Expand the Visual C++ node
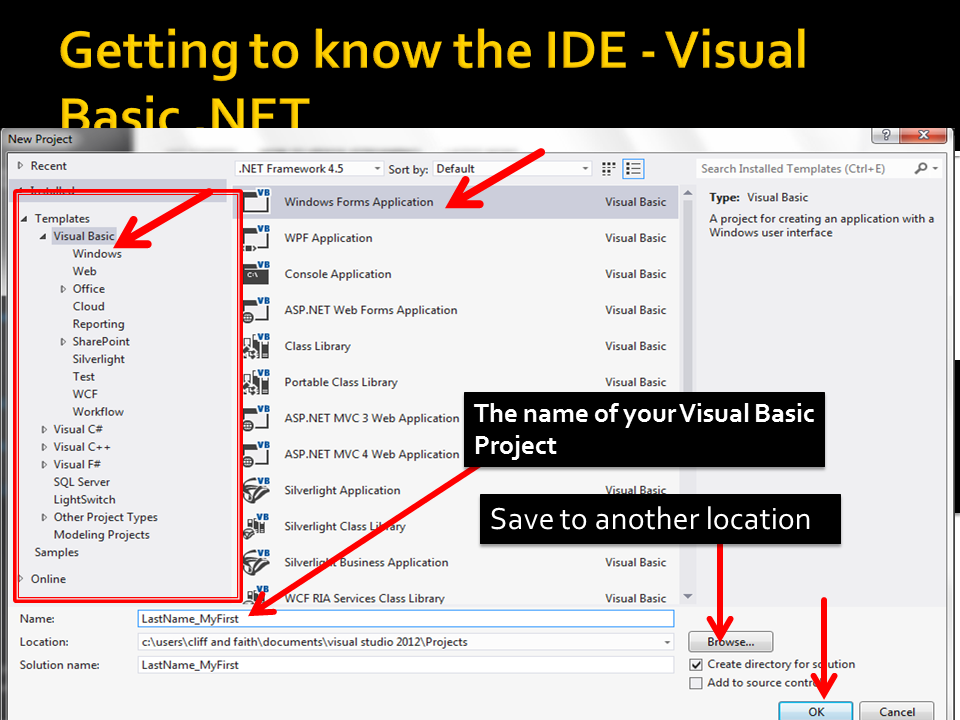The image size is (960, 720). (x=44, y=448)
